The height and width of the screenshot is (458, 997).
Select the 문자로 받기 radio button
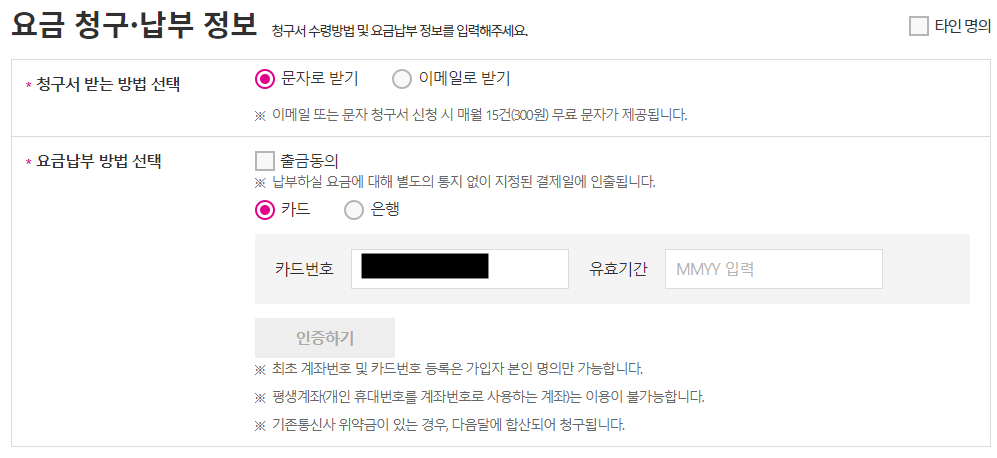click(265, 80)
